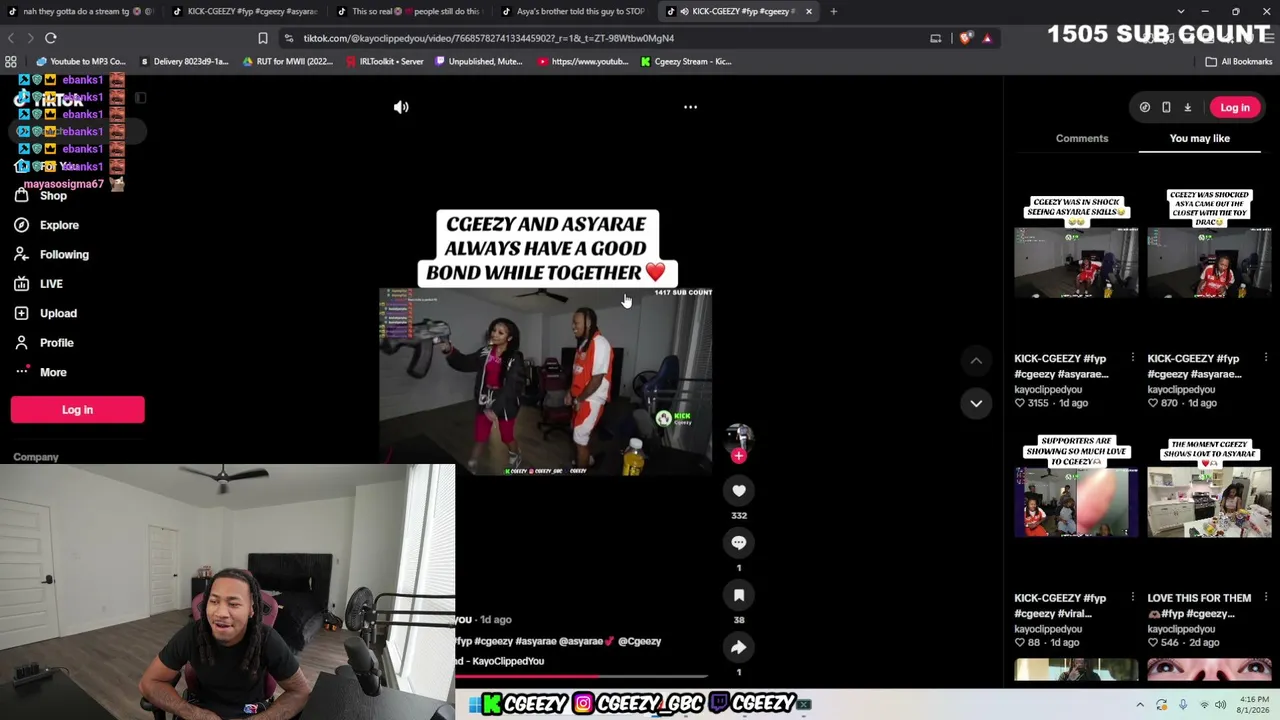This screenshot has height=720, width=1280.
Task: Open the three-dot video options menu
Action: coord(690,107)
